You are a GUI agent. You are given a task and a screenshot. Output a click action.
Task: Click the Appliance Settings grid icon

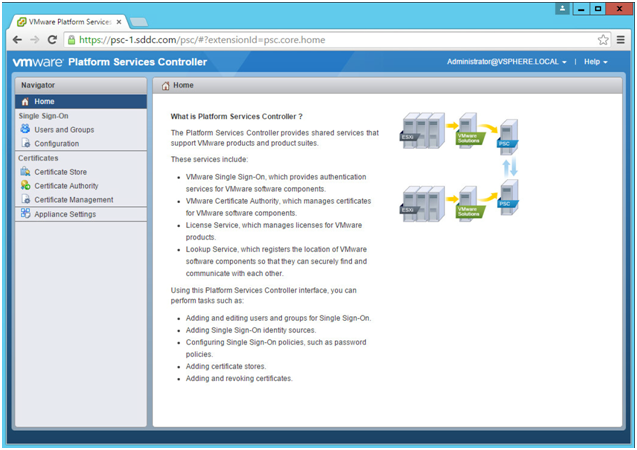tap(25, 213)
